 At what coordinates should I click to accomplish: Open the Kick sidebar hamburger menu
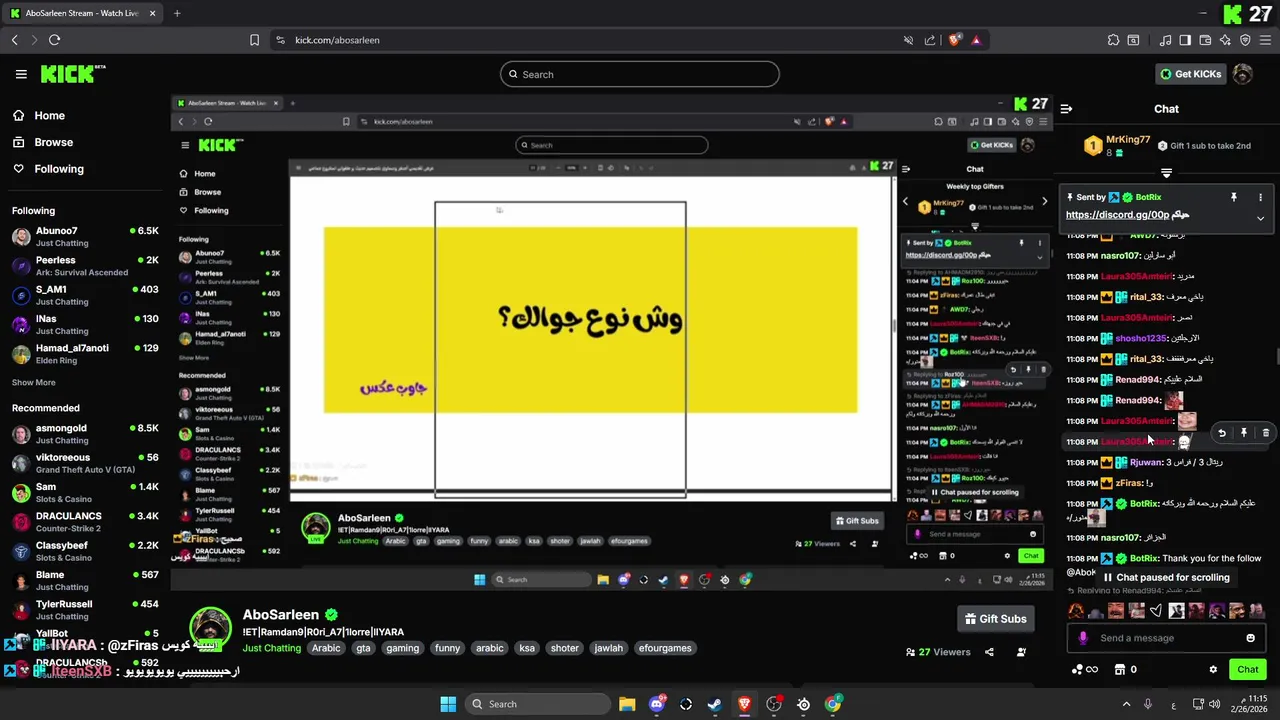[21, 74]
